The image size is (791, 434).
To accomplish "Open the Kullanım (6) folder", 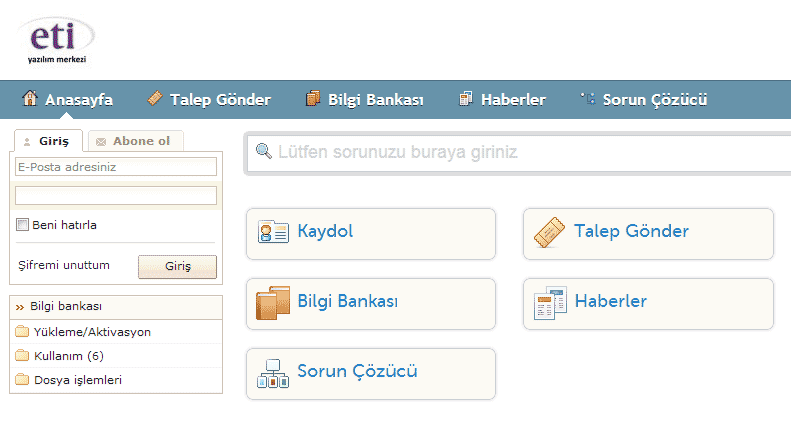I will [68, 356].
